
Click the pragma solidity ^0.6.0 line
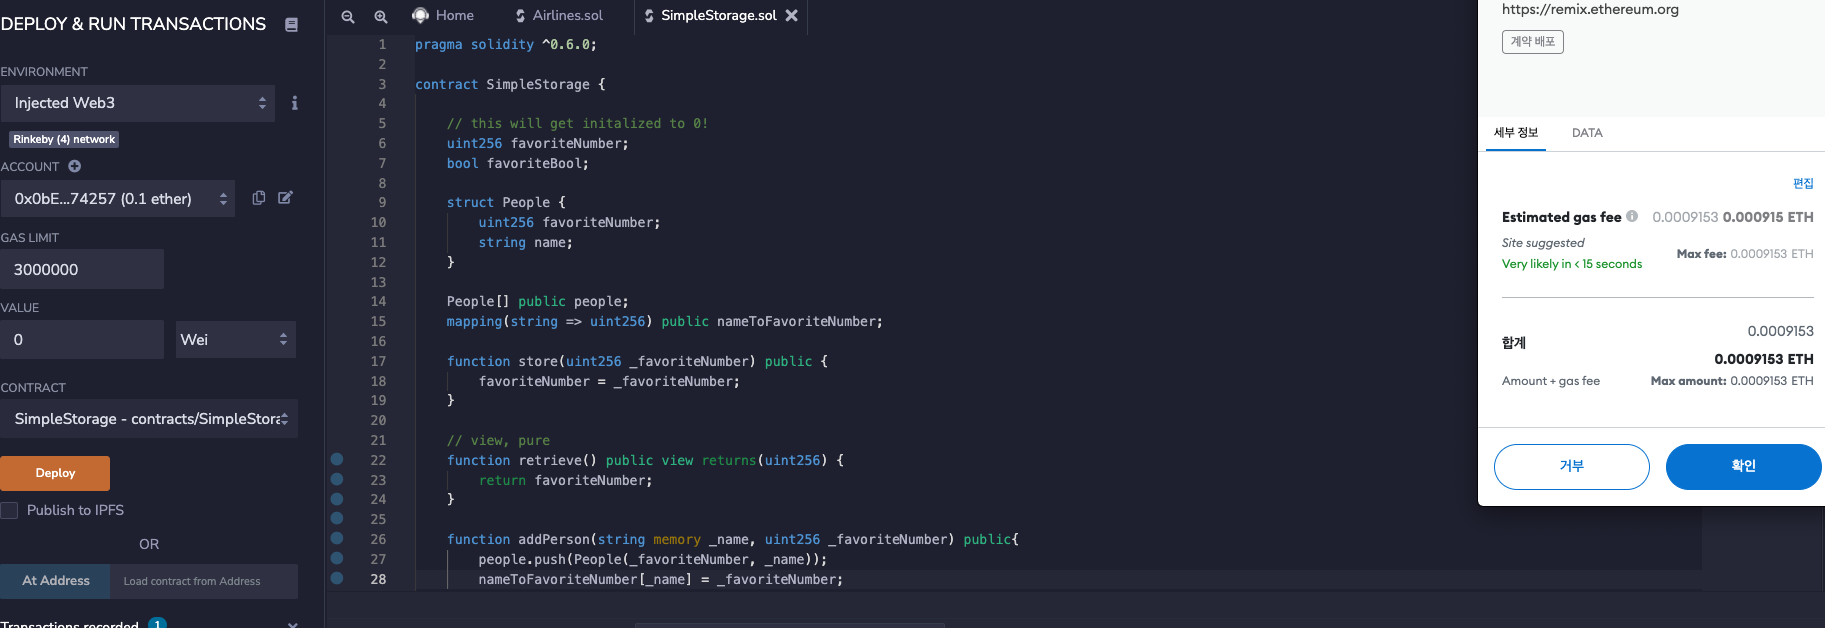[x=506, y=44]
